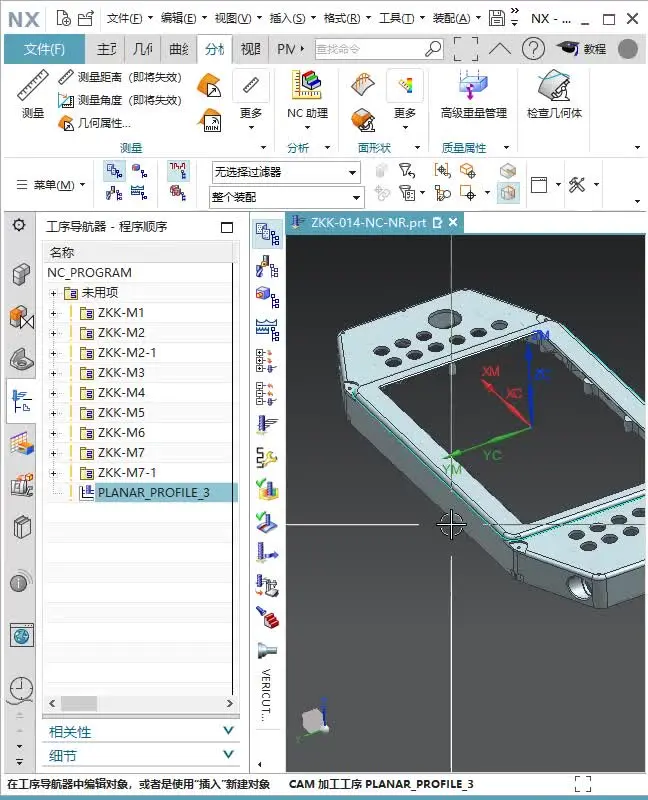Click Advanced Mass Management (高级重量管理) icon
Image resolution: width=648 pixels, height=800 pixels.
[473, 89]
